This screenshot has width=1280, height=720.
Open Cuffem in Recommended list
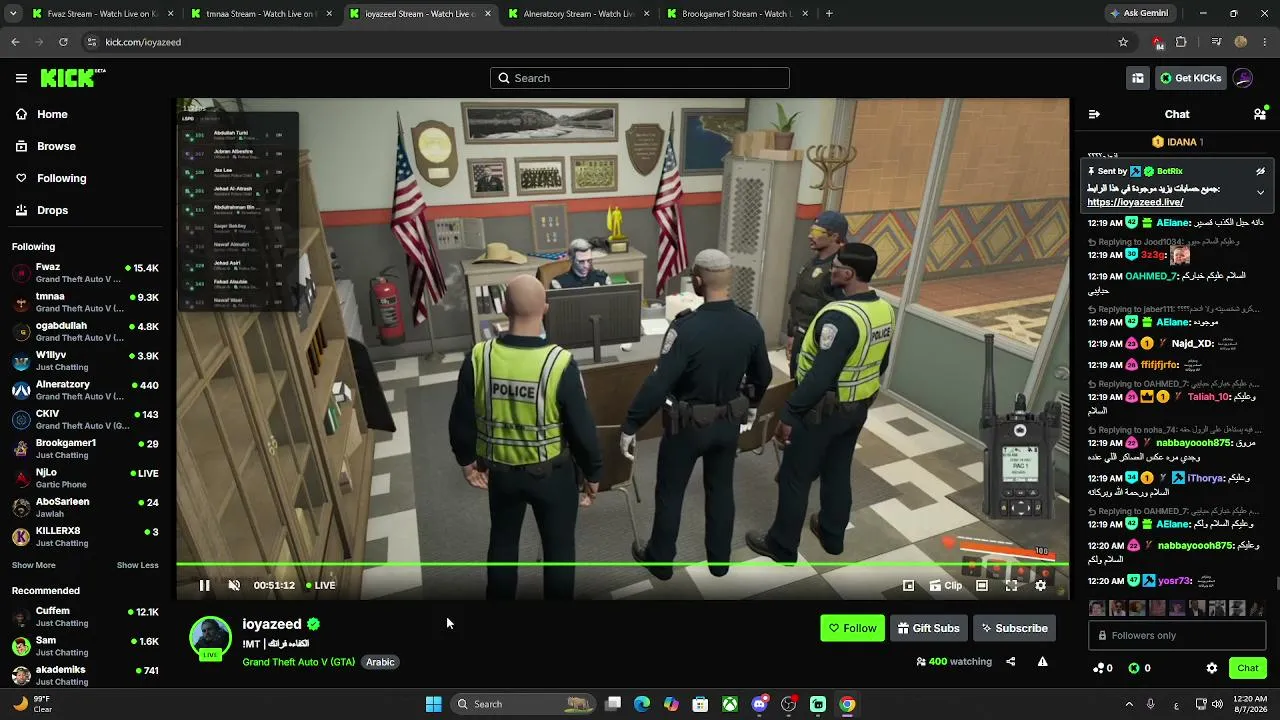click(x=85, y=617)
